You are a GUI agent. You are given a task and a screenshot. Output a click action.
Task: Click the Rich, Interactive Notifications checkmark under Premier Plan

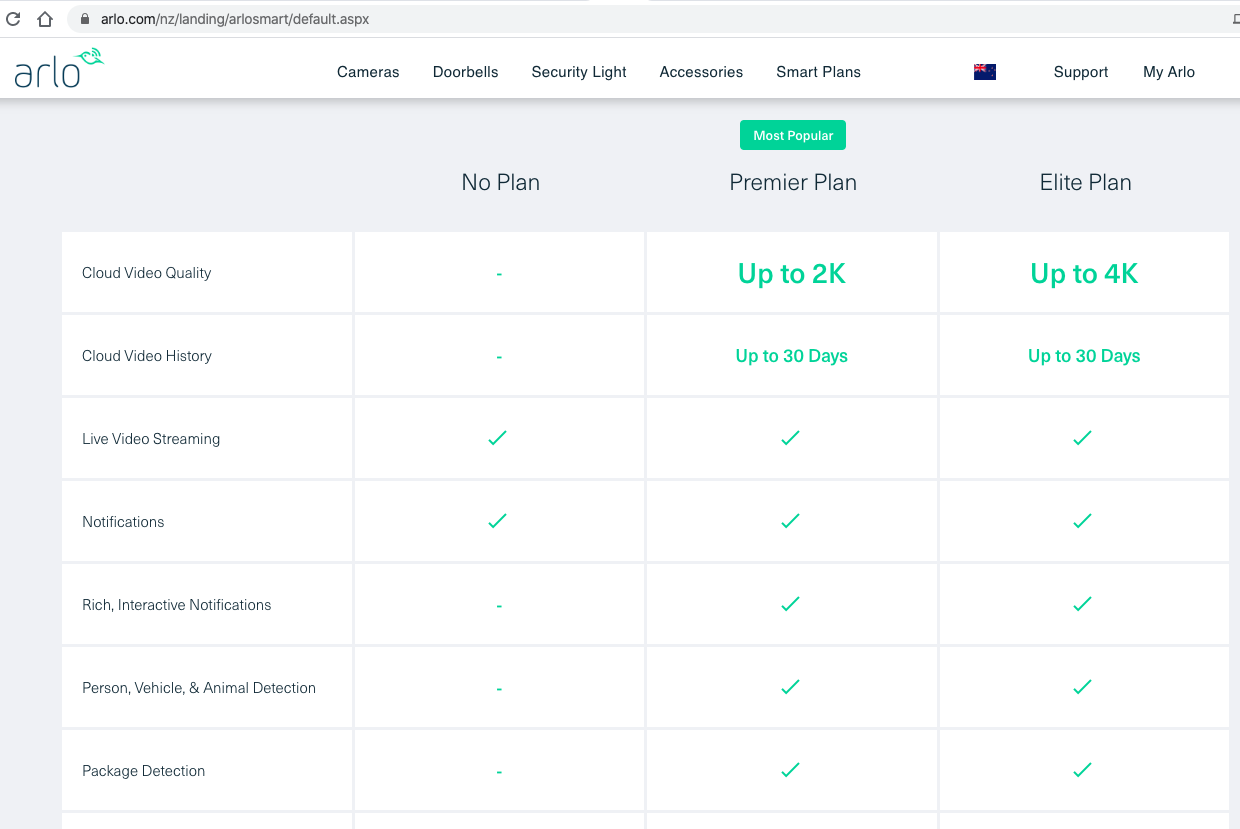click(x=790, y=604)
